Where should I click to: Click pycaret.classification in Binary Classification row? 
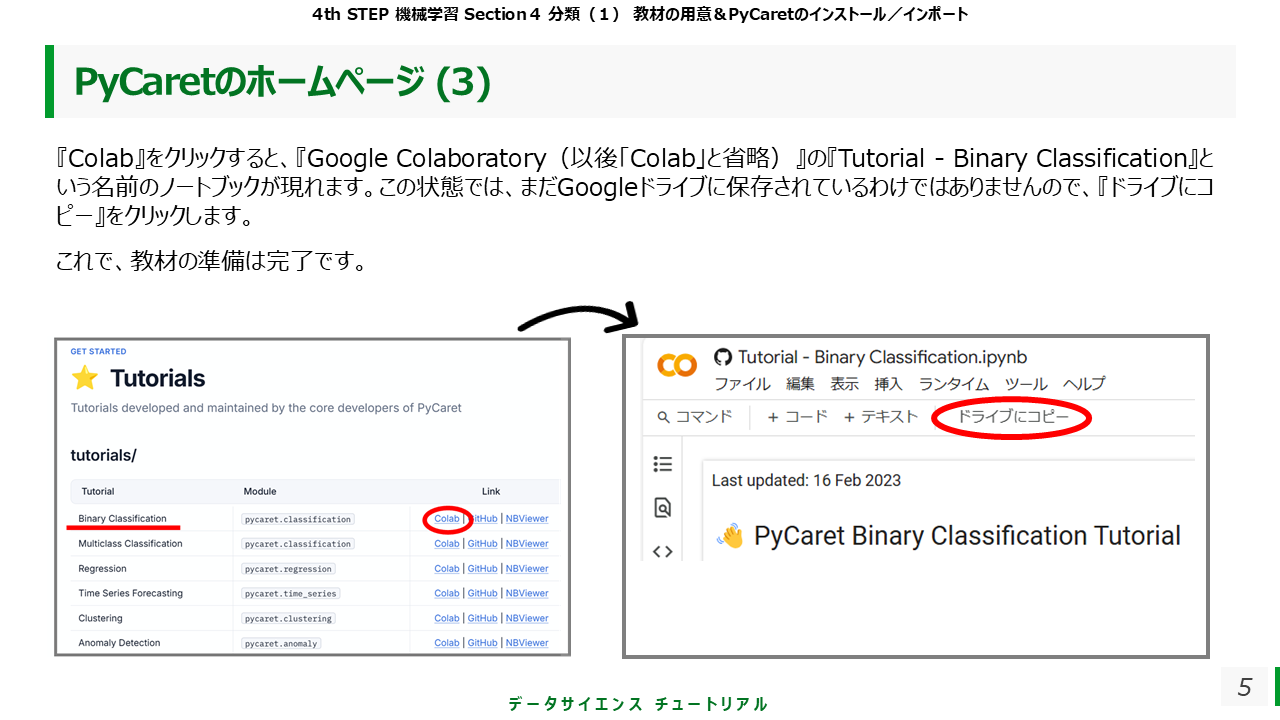298,519
